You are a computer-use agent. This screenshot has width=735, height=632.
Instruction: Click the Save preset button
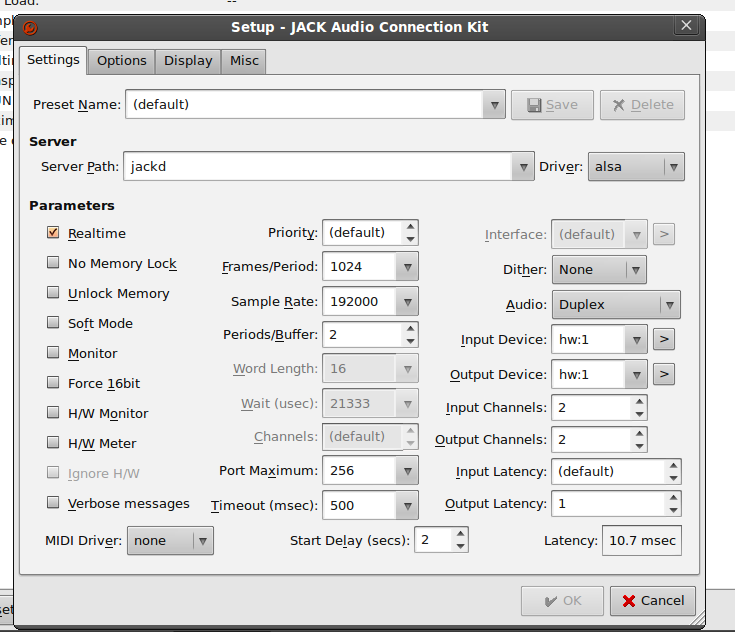click(x=552, y=105)
